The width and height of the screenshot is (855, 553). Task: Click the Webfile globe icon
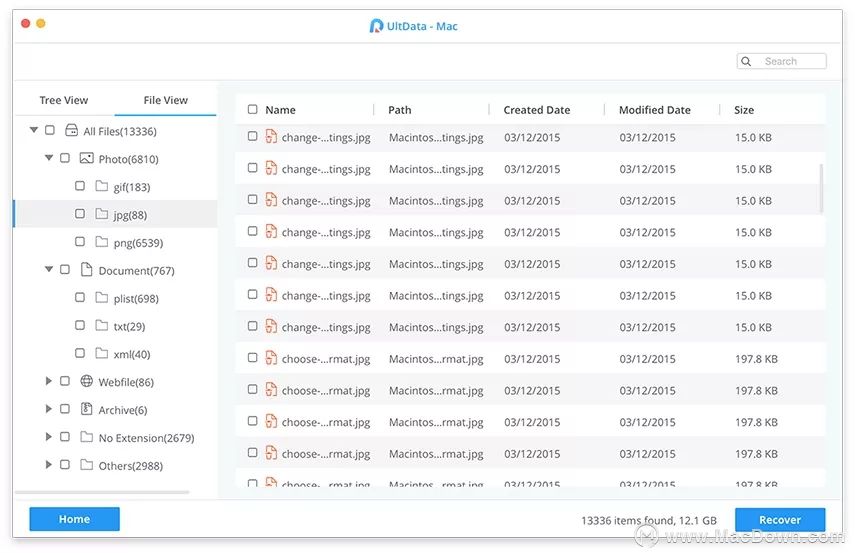(x=86, y=381)
